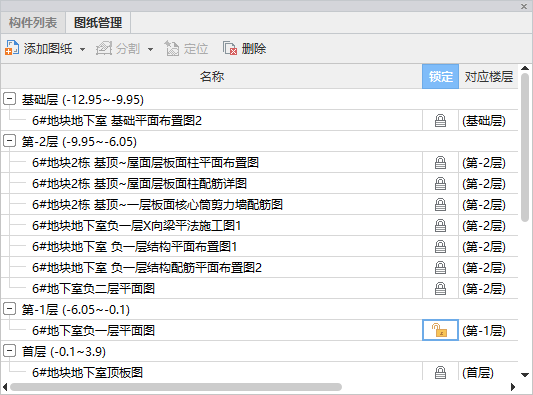This screenshot has height=395, width=533.
Task: Toggle lock for 负一层X向梁平法施工图1 row
Action: pyautogui.click(x=440, y=225)
